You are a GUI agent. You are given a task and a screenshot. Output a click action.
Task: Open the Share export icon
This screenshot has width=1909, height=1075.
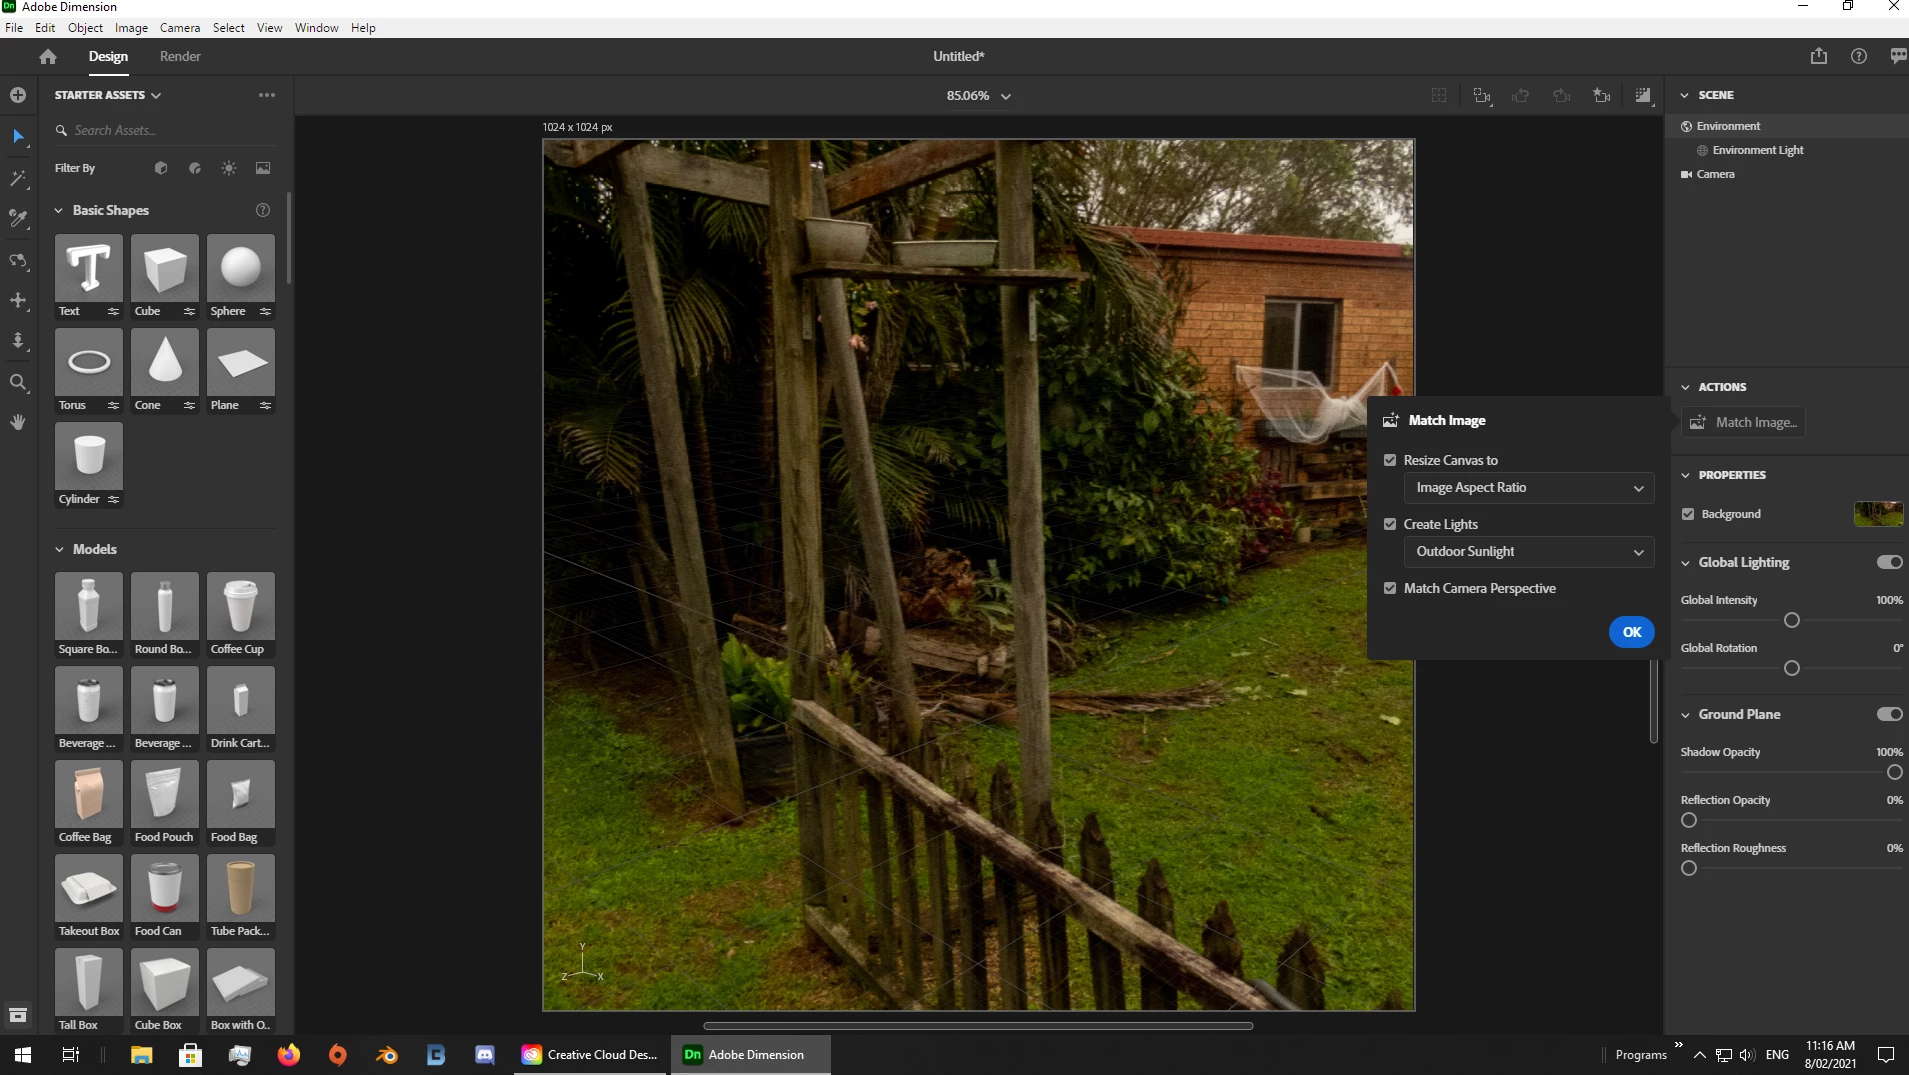tap(1819, 57)
